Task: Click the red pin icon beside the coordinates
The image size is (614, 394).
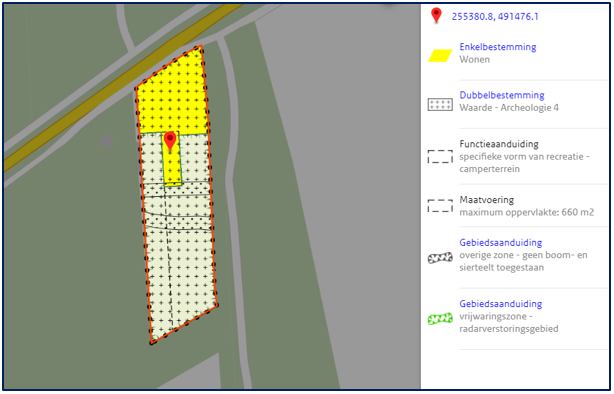Action: coord(436,16)
